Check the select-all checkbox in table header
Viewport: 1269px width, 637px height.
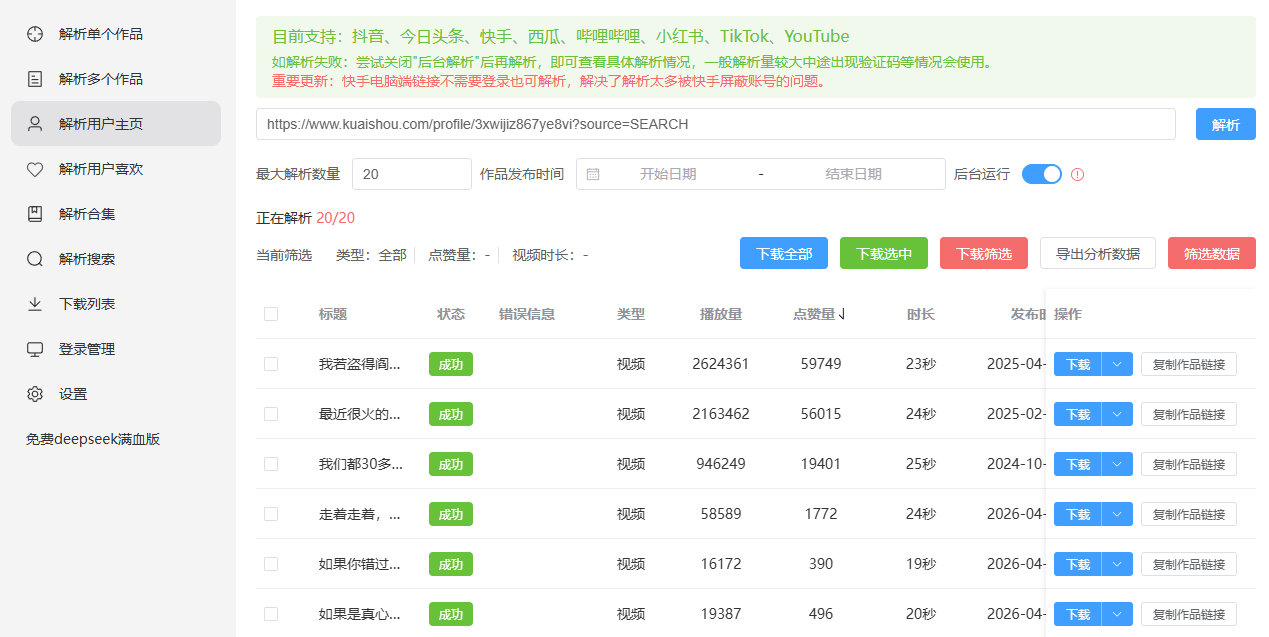(271, 314)
